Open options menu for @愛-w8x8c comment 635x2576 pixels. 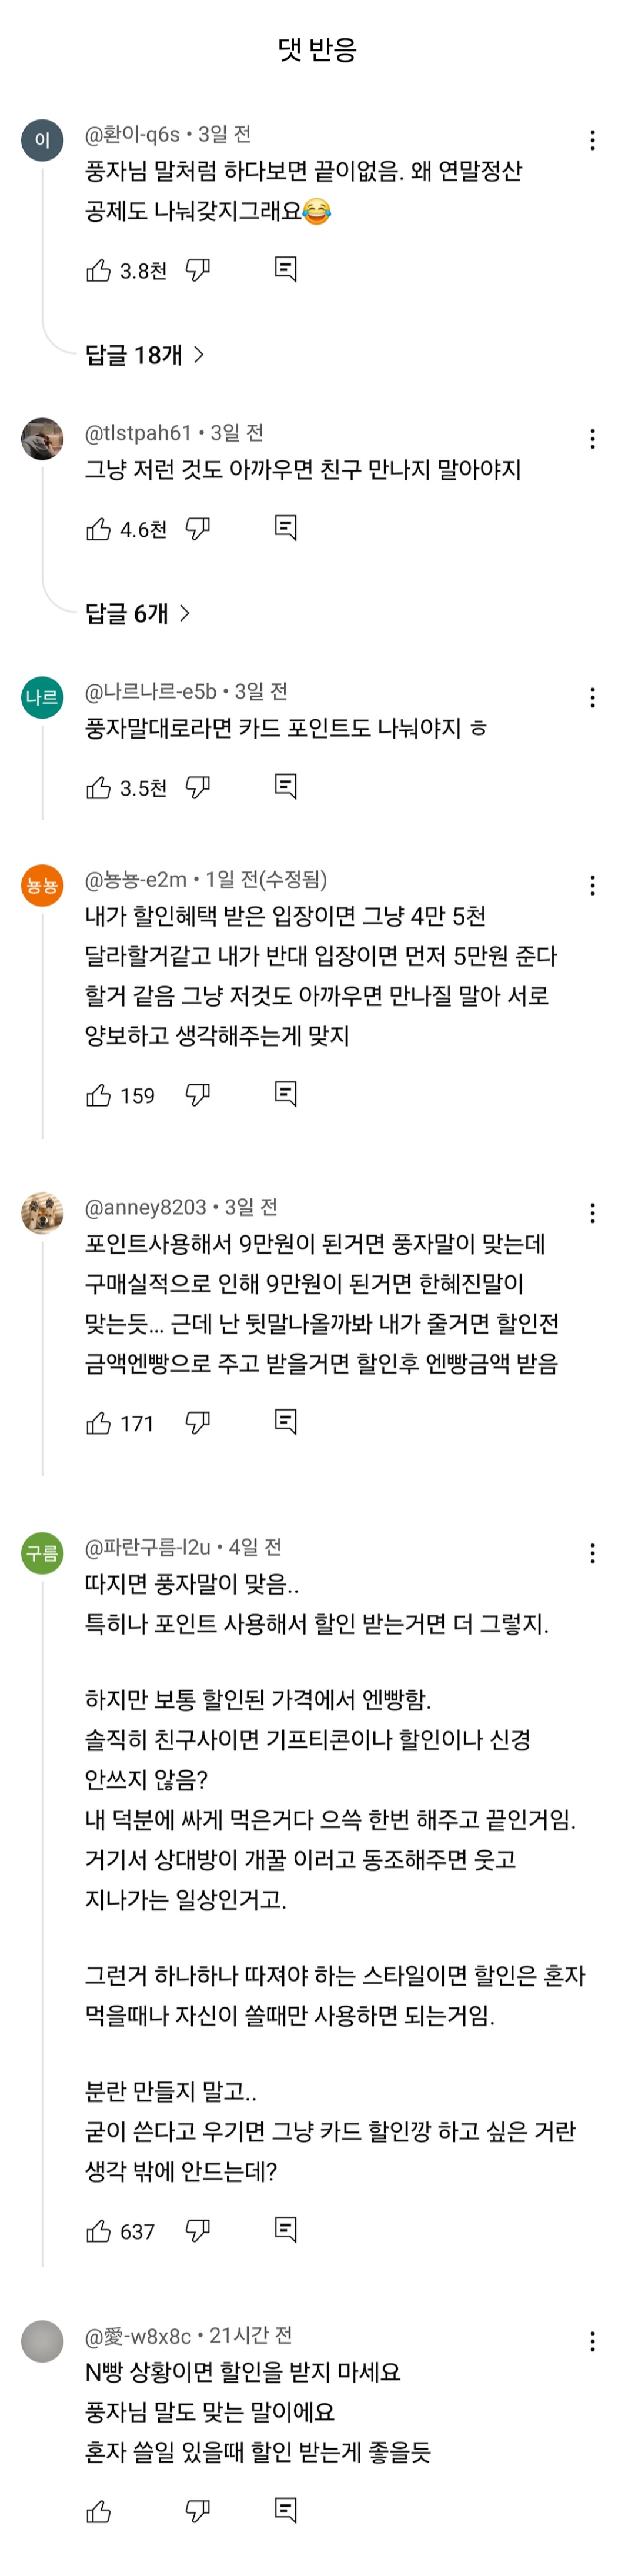click(x=593, y=2341)
